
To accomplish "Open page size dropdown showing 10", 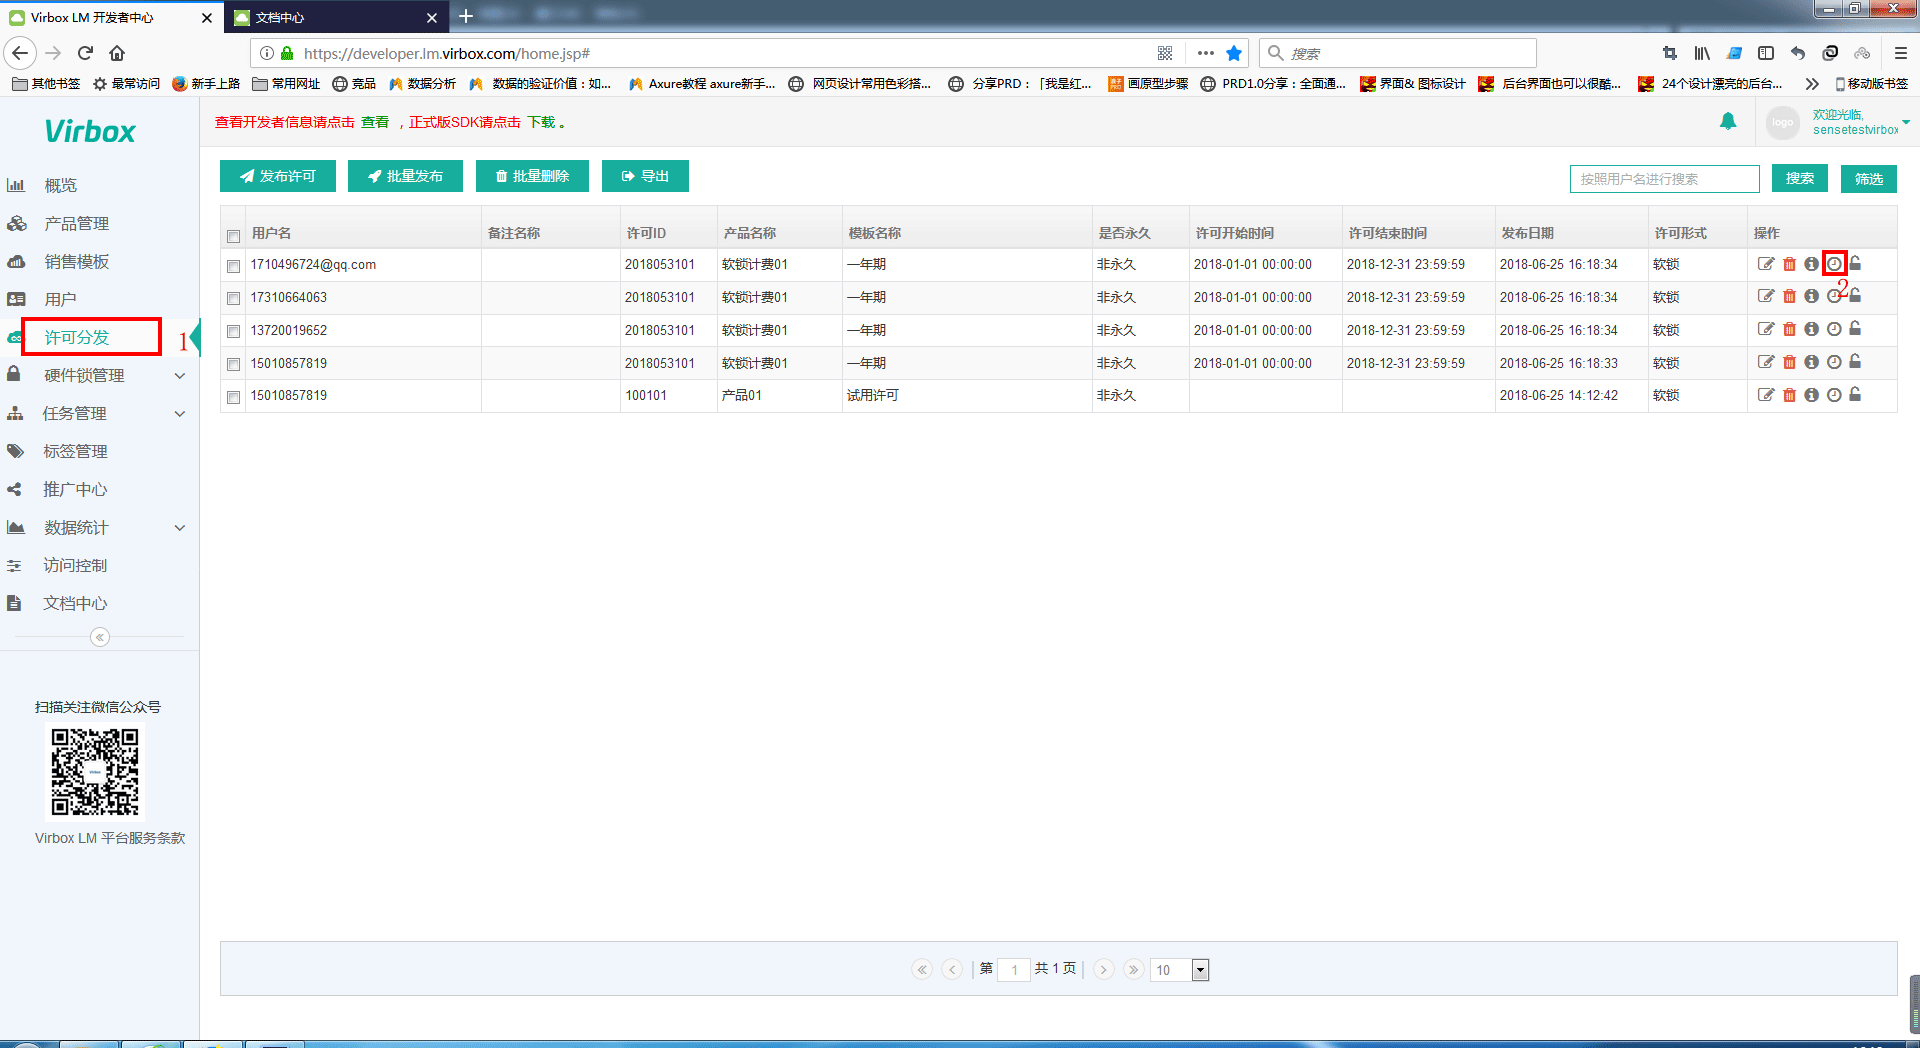I will [x=1201, y=970].
